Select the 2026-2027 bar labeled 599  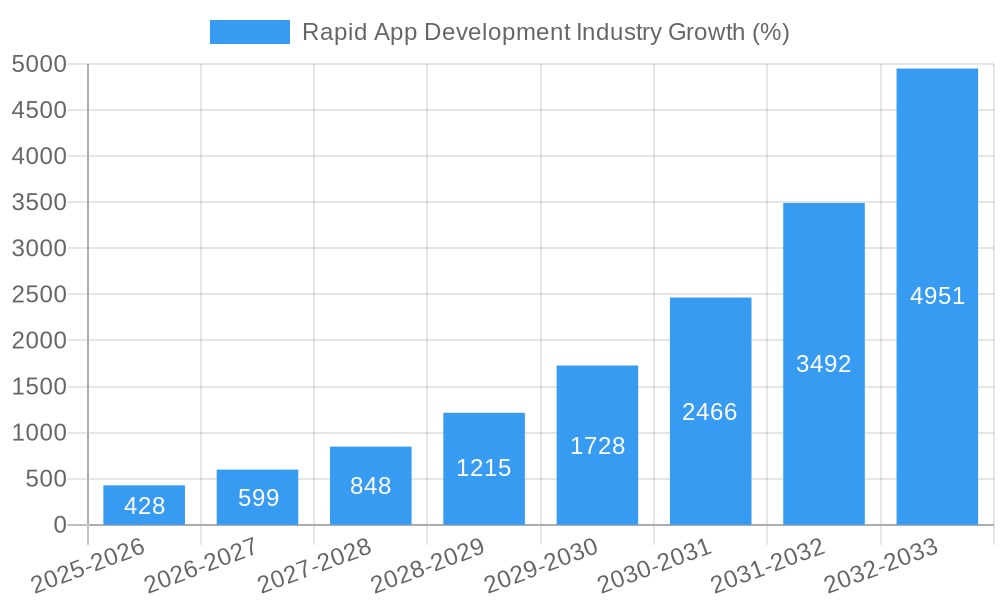pyautogui.click(x=258, y=497)
